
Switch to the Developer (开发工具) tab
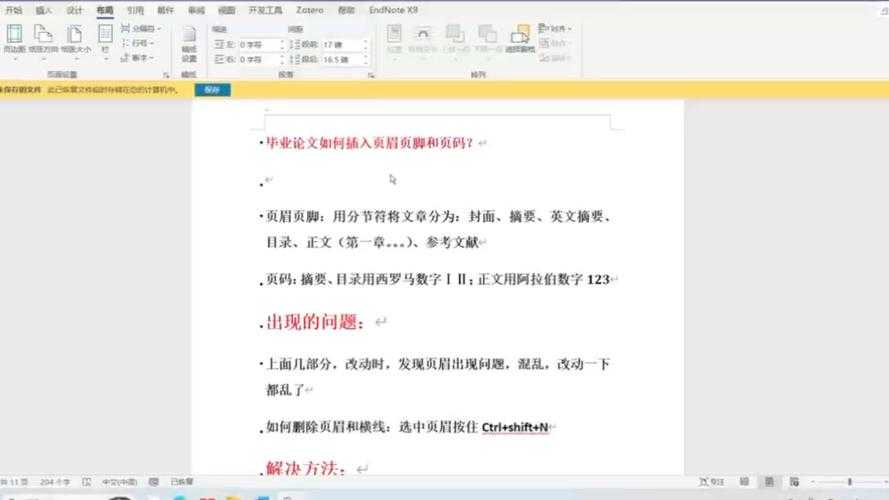pos(265,10)
